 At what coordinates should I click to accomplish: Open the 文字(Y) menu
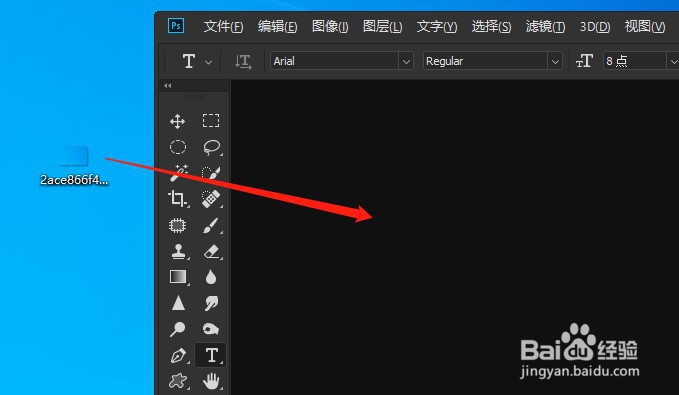tap(437, 26)
